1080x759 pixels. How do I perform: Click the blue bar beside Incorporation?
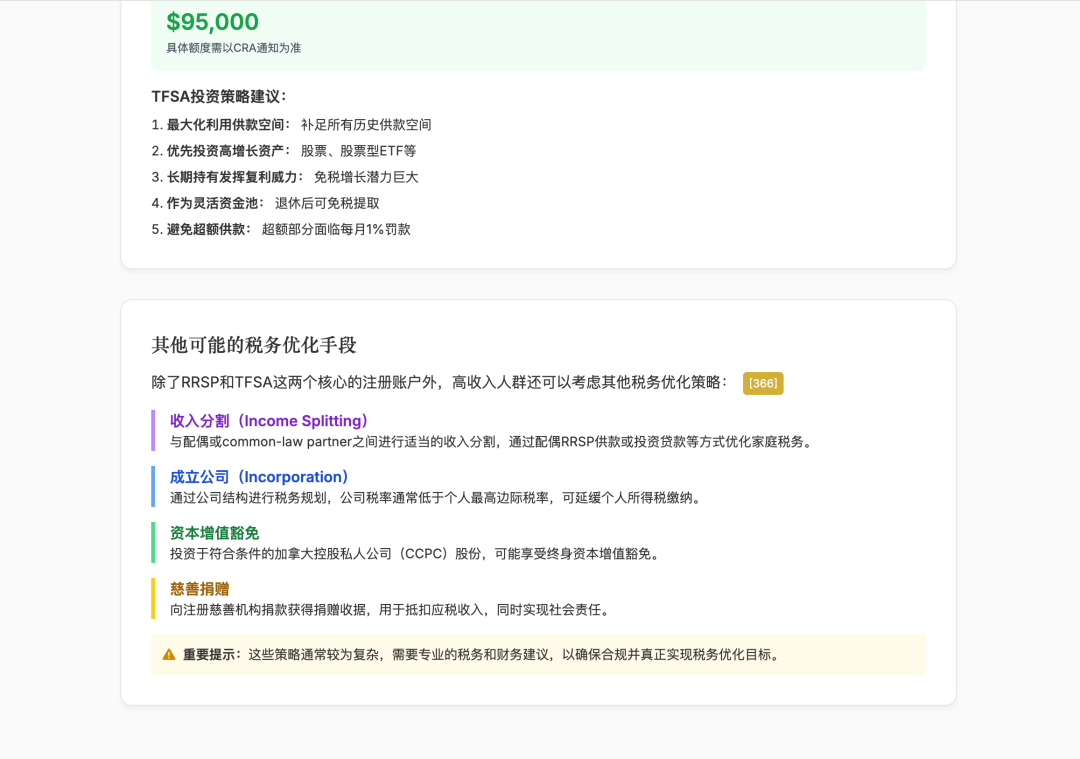pos(153,486)
